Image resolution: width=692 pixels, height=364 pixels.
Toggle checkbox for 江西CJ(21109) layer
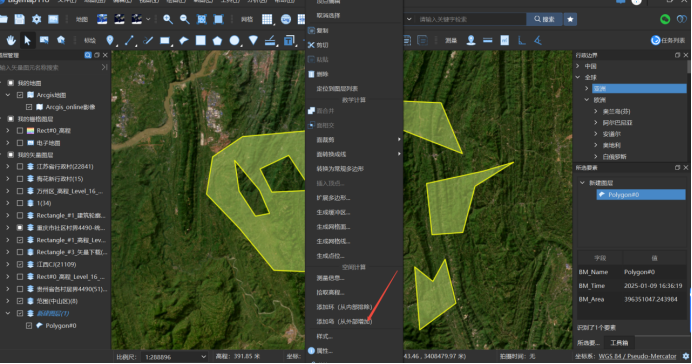pyautogui.click(x=20, y=264)
